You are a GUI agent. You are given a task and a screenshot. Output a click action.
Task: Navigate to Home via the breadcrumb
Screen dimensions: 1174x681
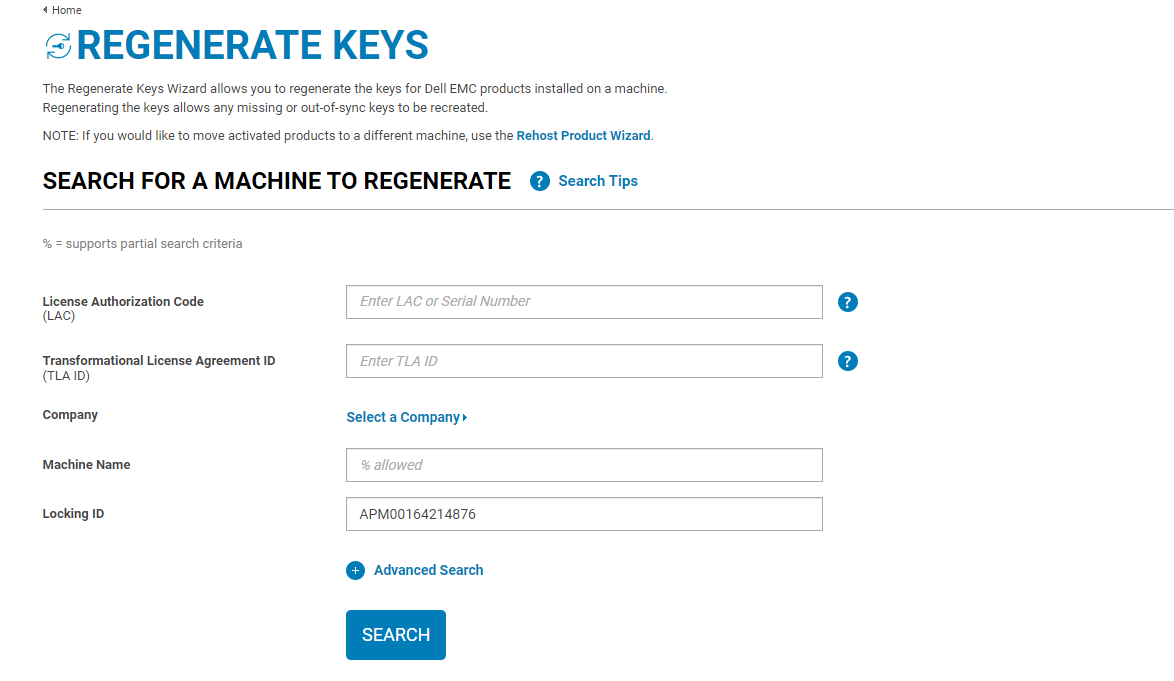62,10
